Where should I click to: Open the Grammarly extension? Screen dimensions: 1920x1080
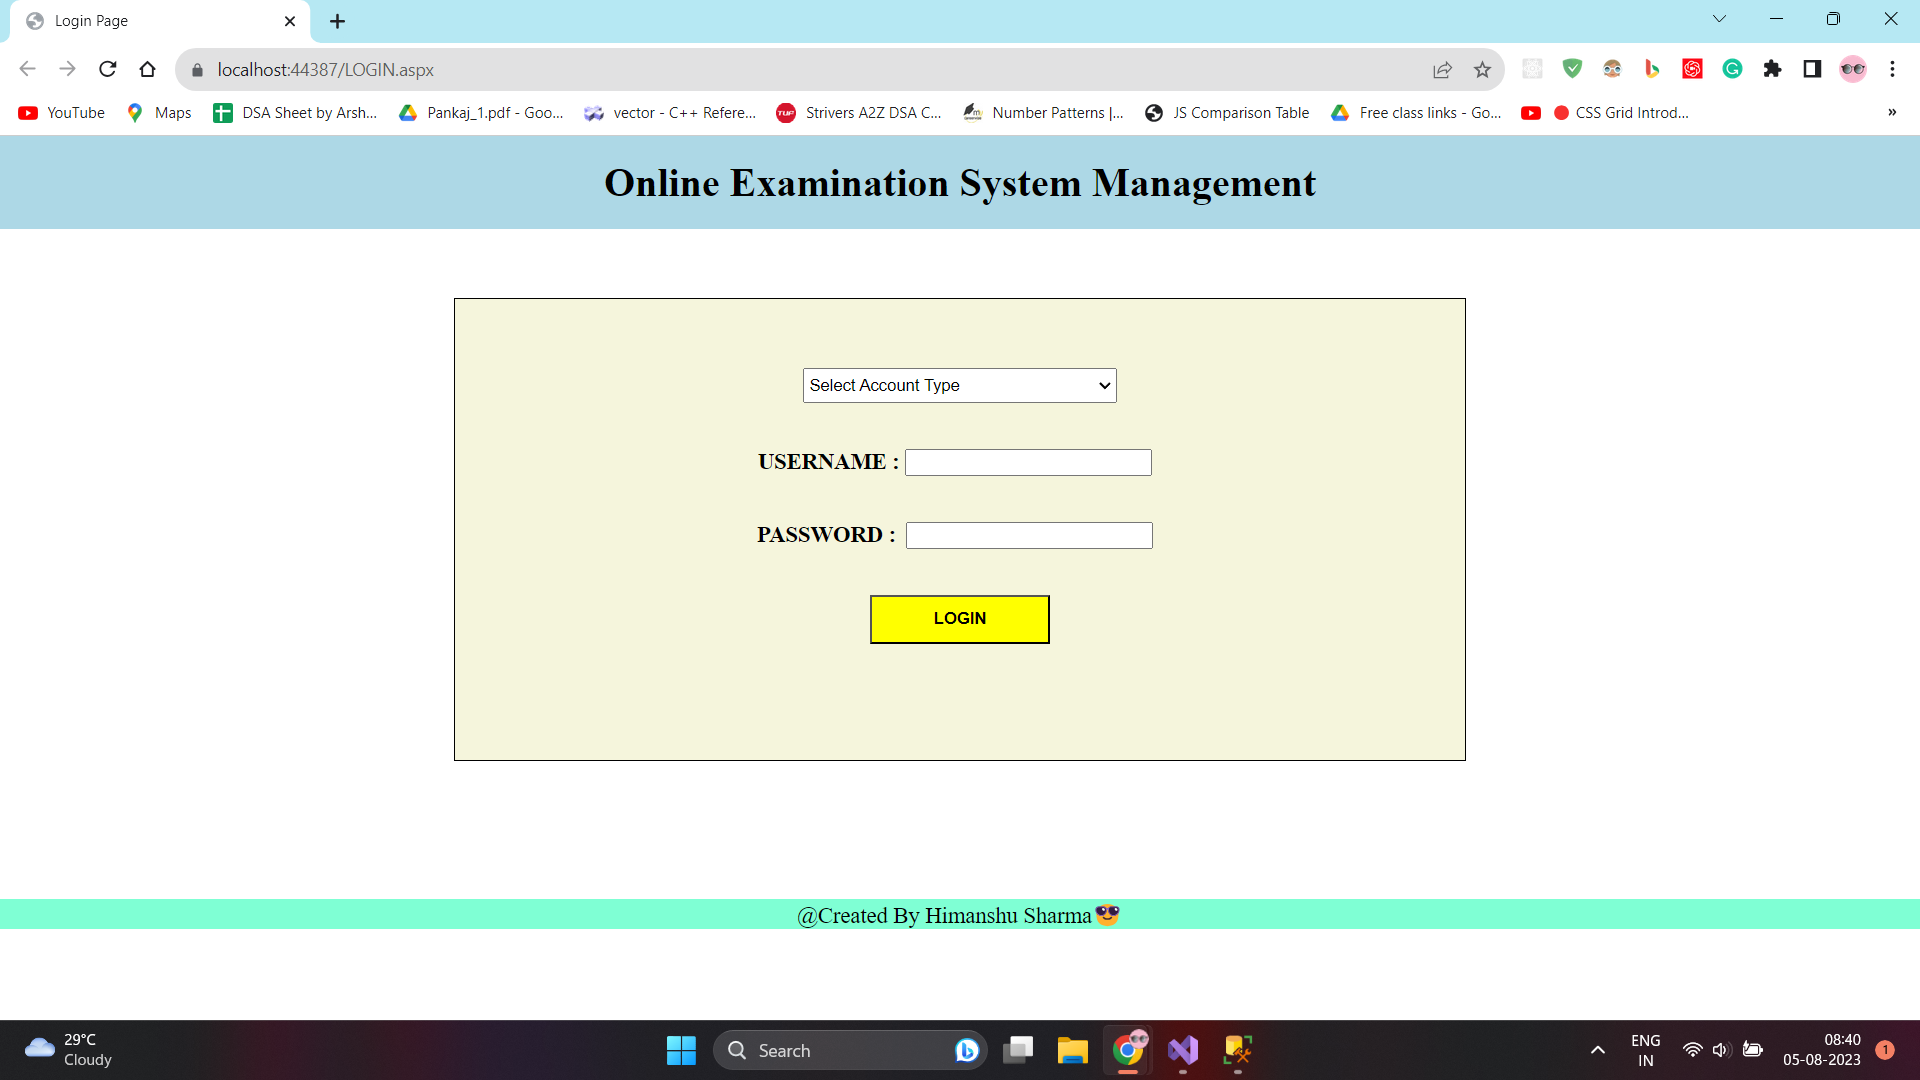[x=1732, y=69]
